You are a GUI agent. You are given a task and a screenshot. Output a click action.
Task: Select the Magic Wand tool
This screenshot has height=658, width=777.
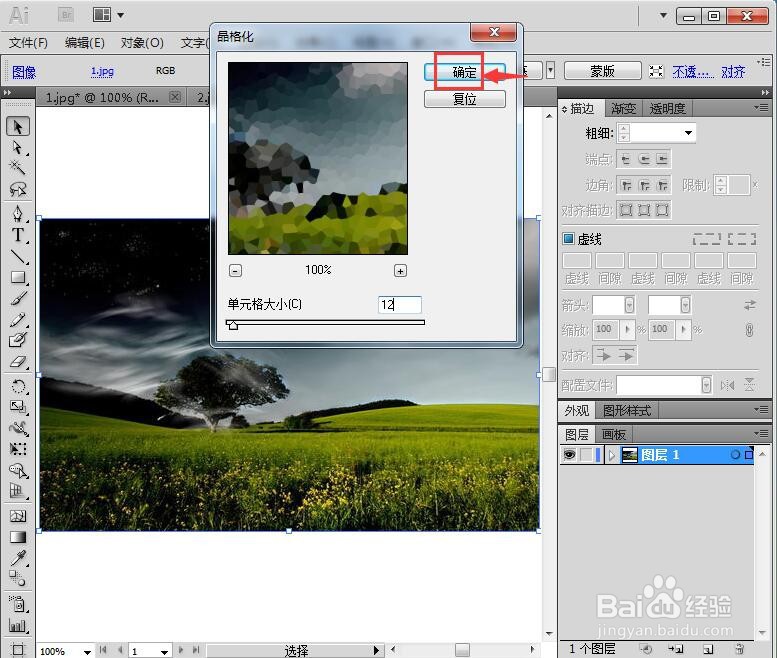point(18,168)
